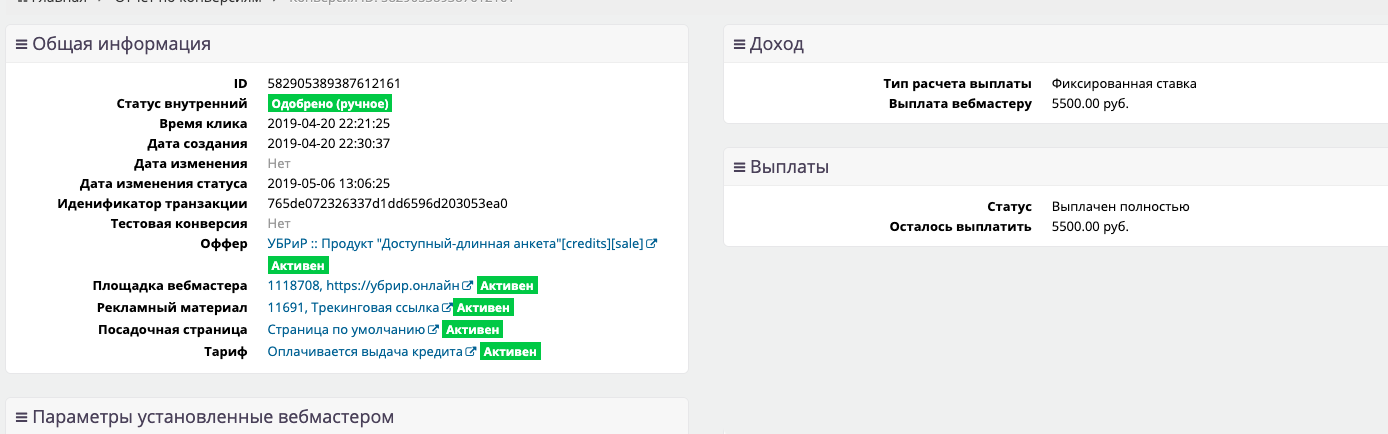1388x434 pixels.
Task: Click the list icon beside "Доход"
Action: [739, 44]
